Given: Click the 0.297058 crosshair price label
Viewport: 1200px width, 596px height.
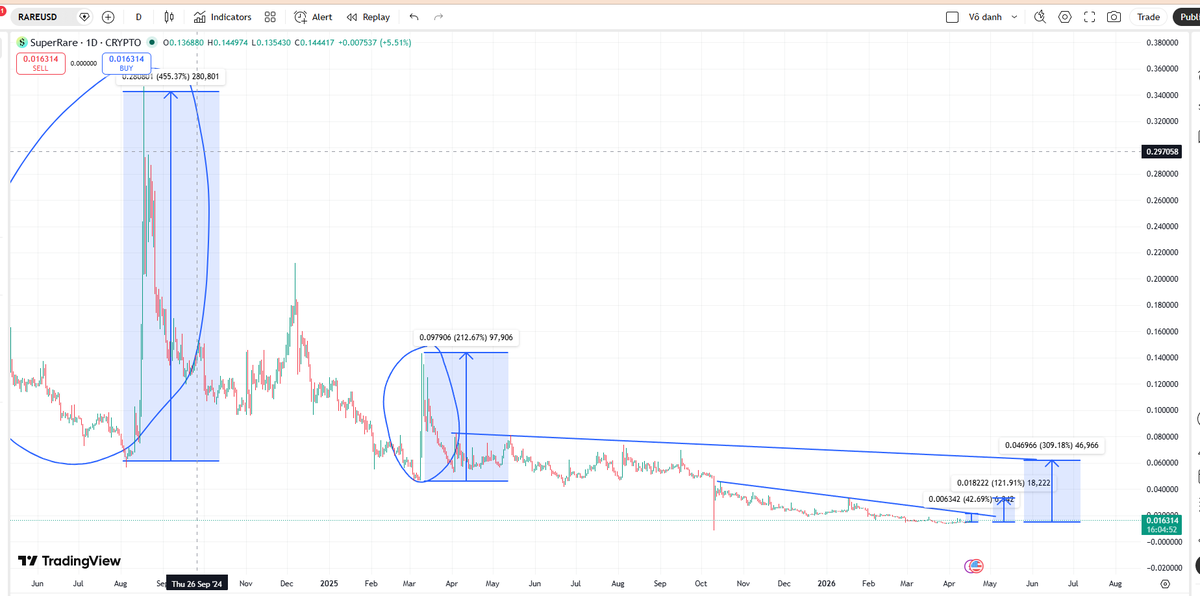Looking at the screenshot, I should 1160,152.
